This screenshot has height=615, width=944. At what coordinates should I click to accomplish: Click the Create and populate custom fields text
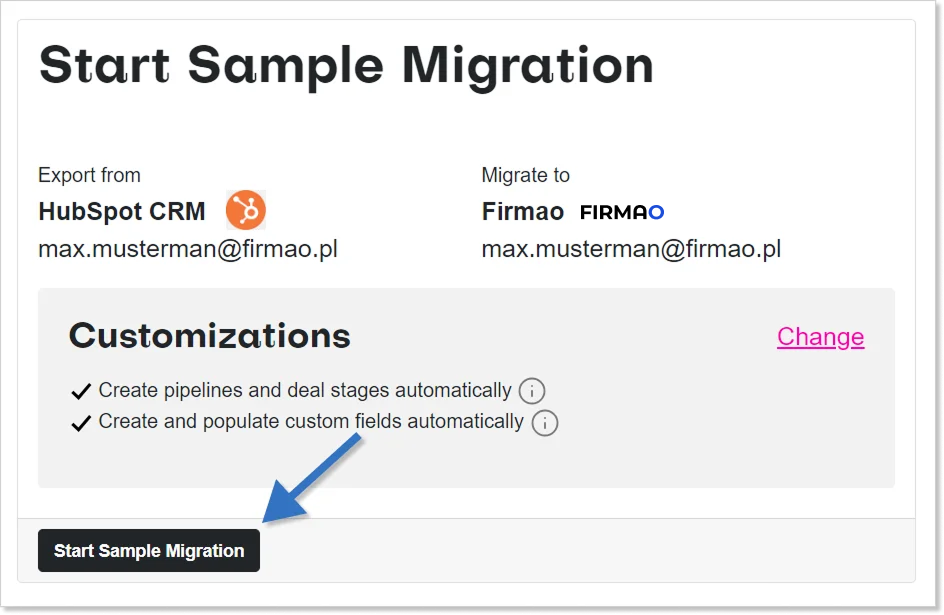[311, 422]
